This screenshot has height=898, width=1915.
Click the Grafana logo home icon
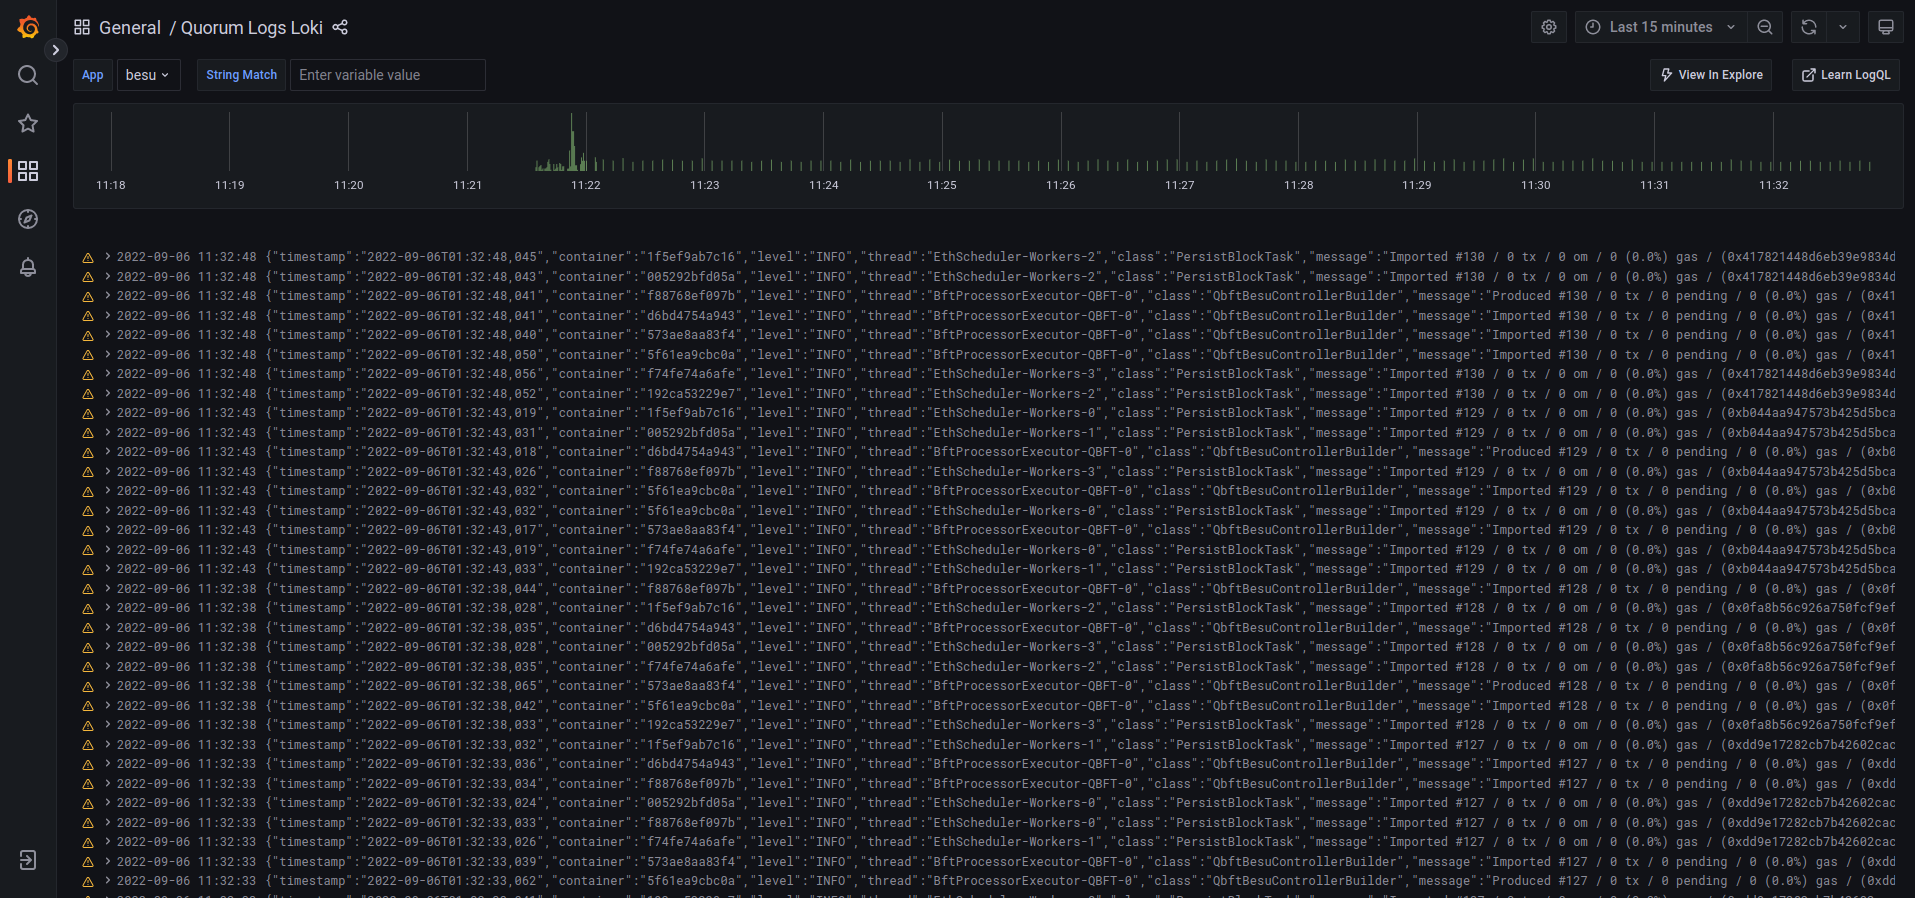click(x=28, y=27)
